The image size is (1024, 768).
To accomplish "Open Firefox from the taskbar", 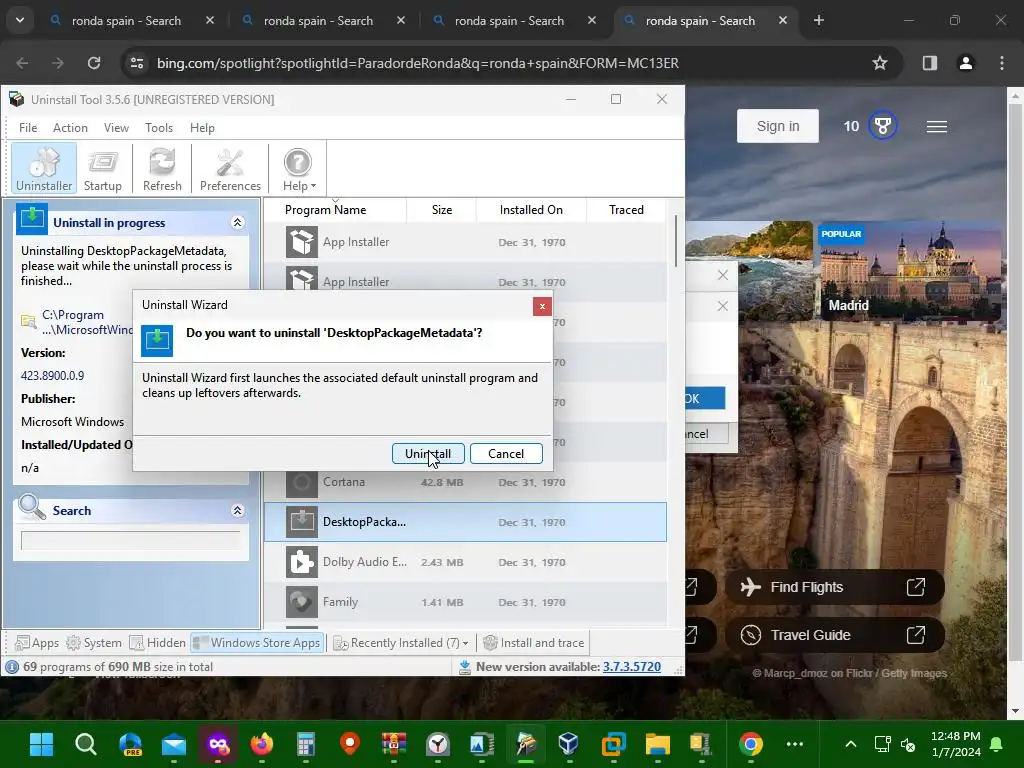I will (x=262, y=744).
